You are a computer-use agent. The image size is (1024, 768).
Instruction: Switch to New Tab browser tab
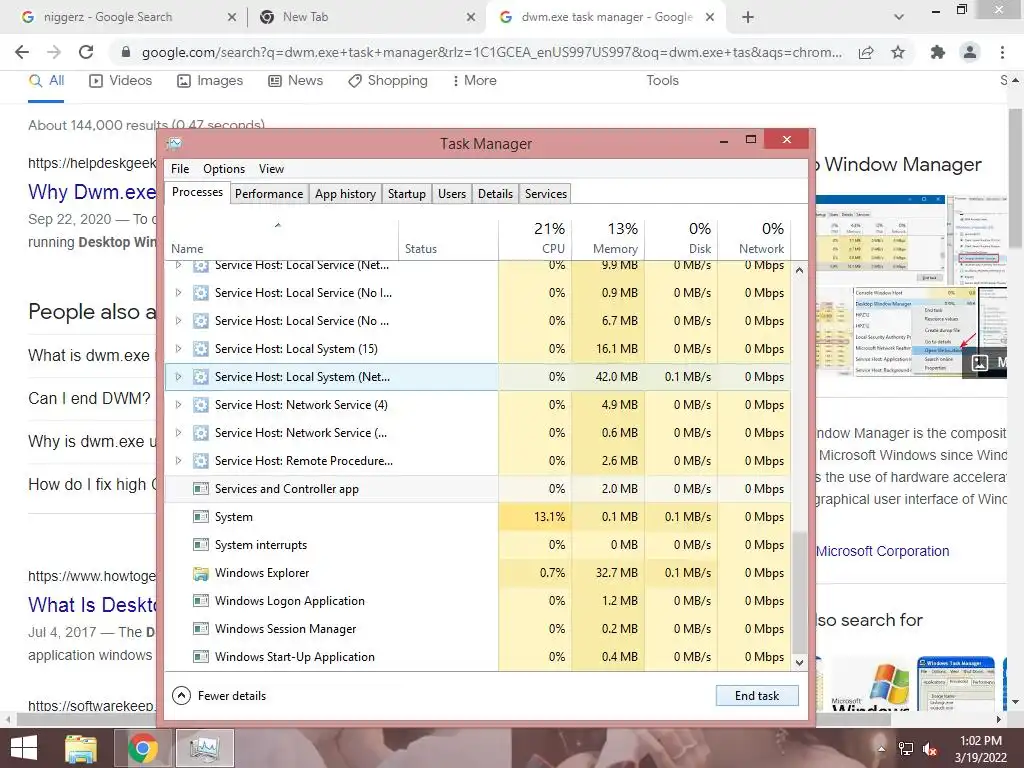tap(366, 17)
